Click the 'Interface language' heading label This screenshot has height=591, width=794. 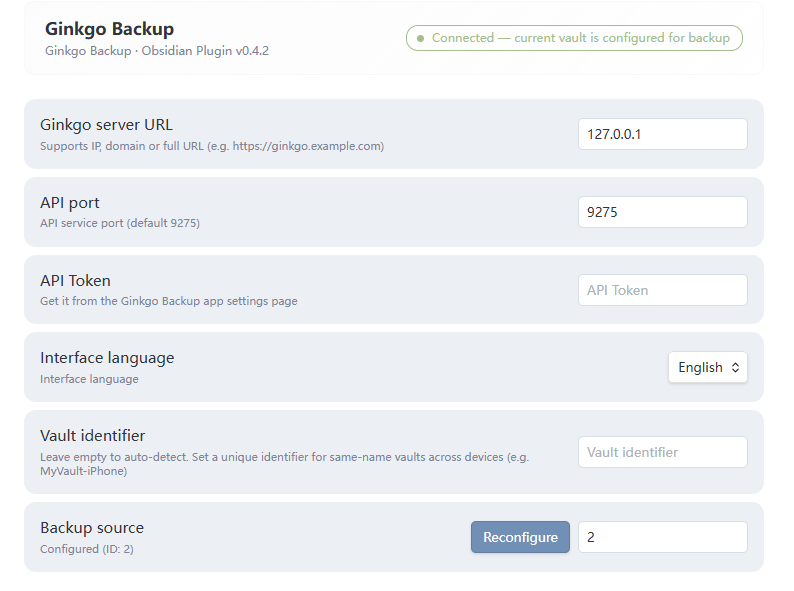point(107,358)
